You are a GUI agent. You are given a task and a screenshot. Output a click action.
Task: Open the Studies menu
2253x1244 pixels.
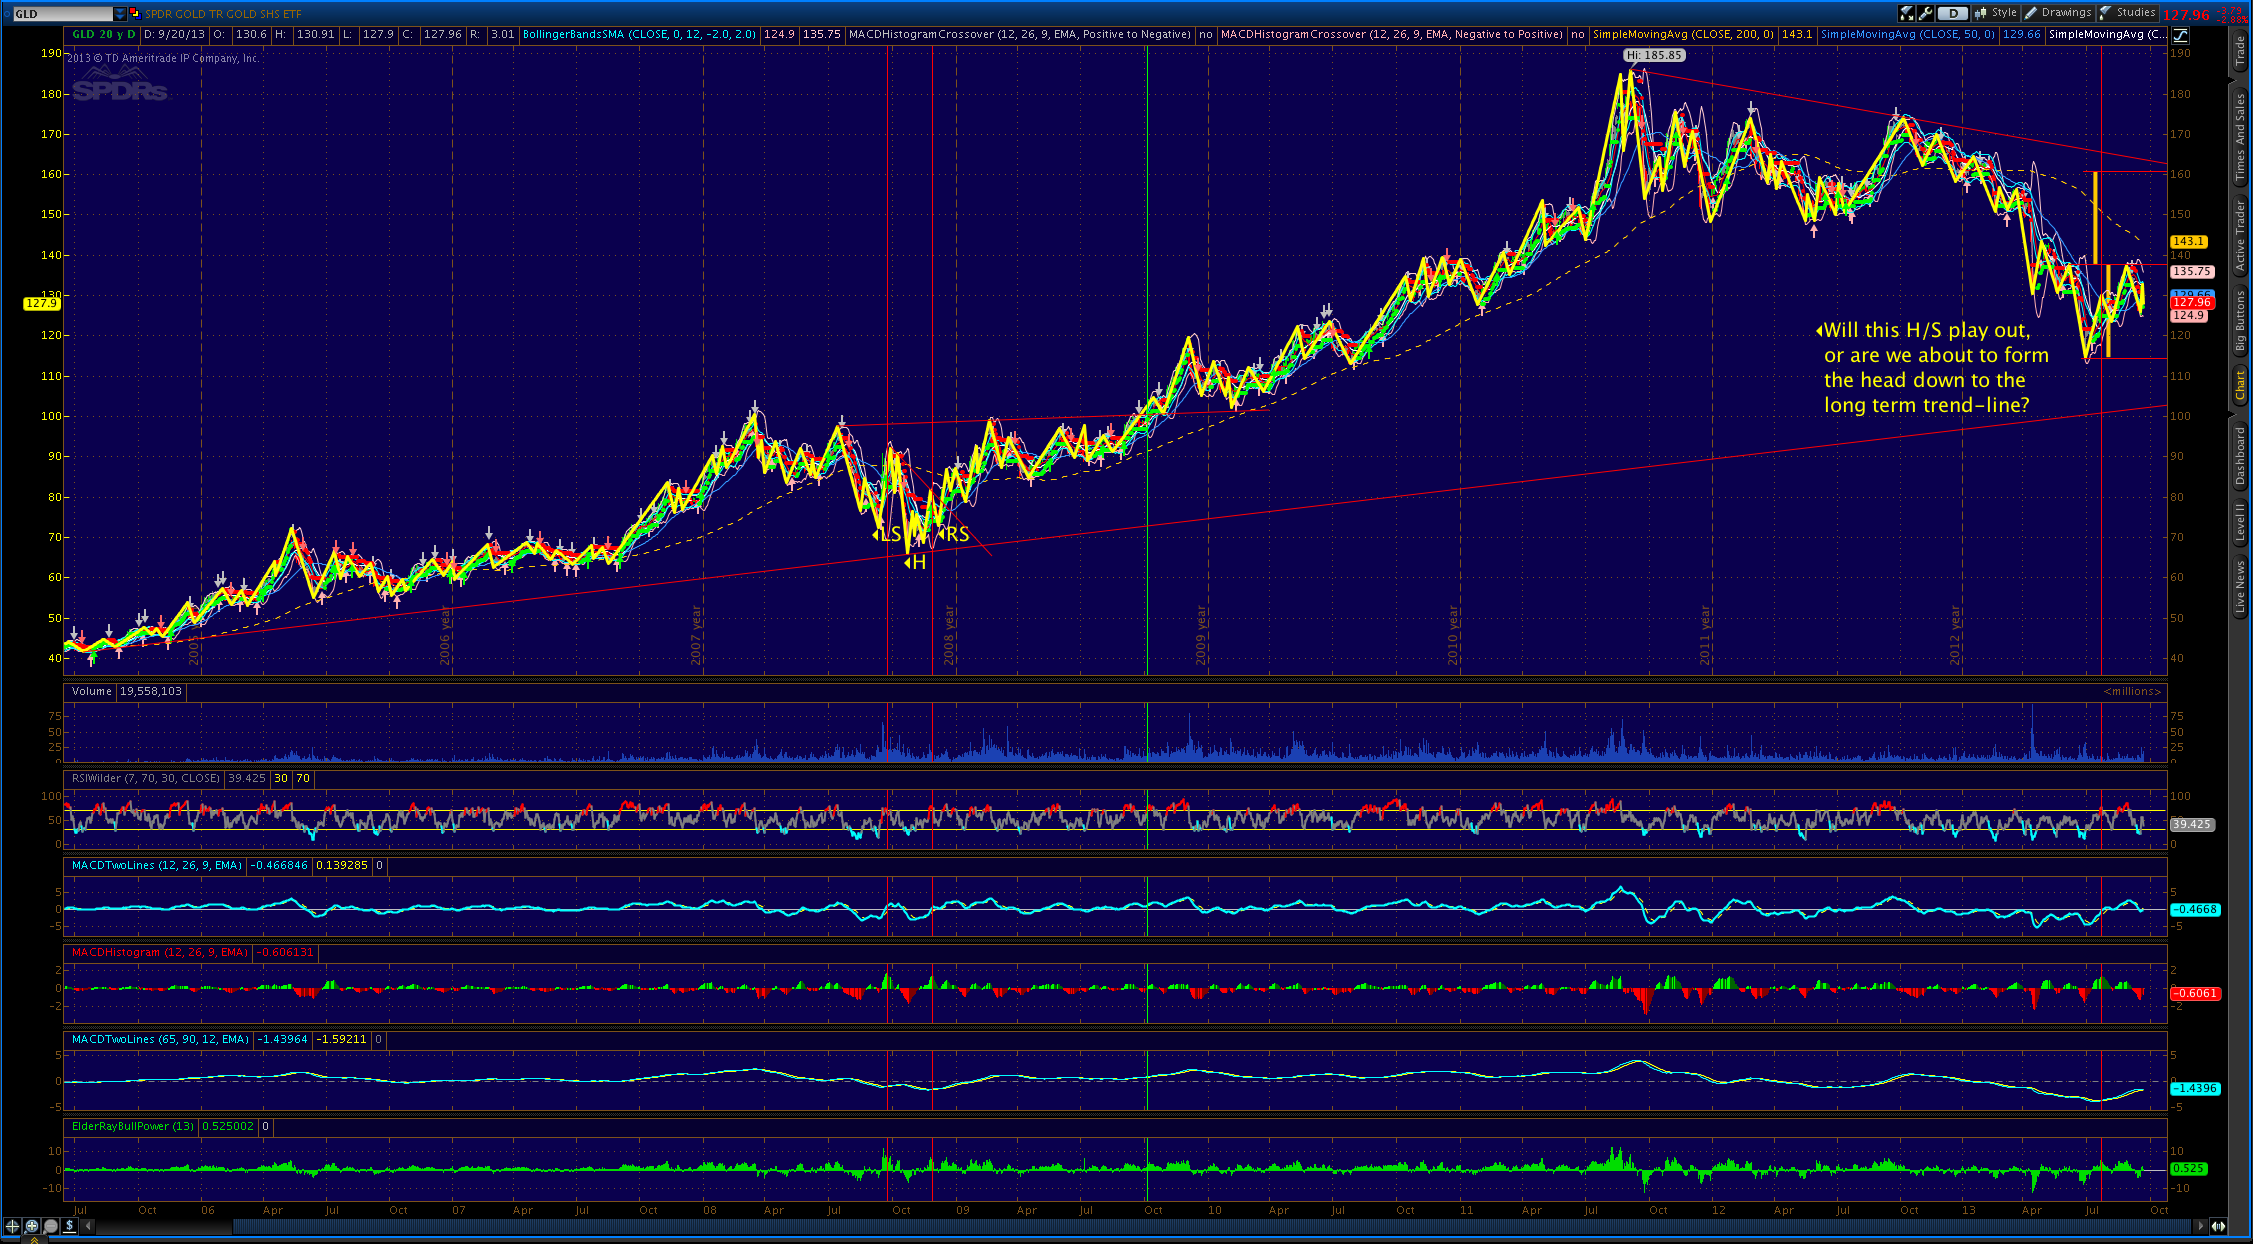point(2127,13)
